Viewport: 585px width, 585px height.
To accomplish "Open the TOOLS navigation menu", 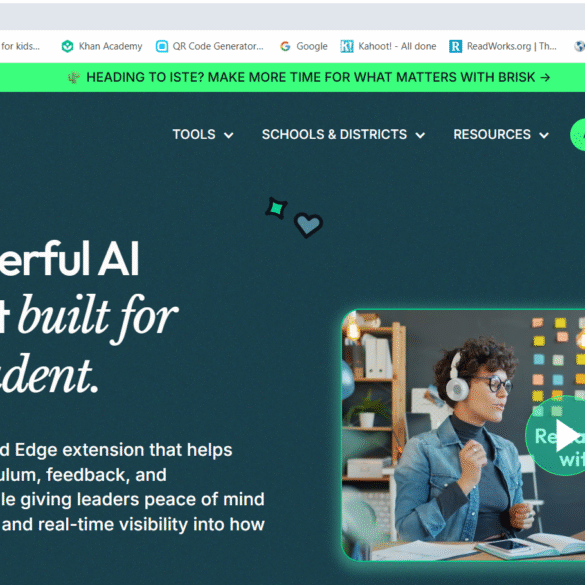I will click(194, 134).
